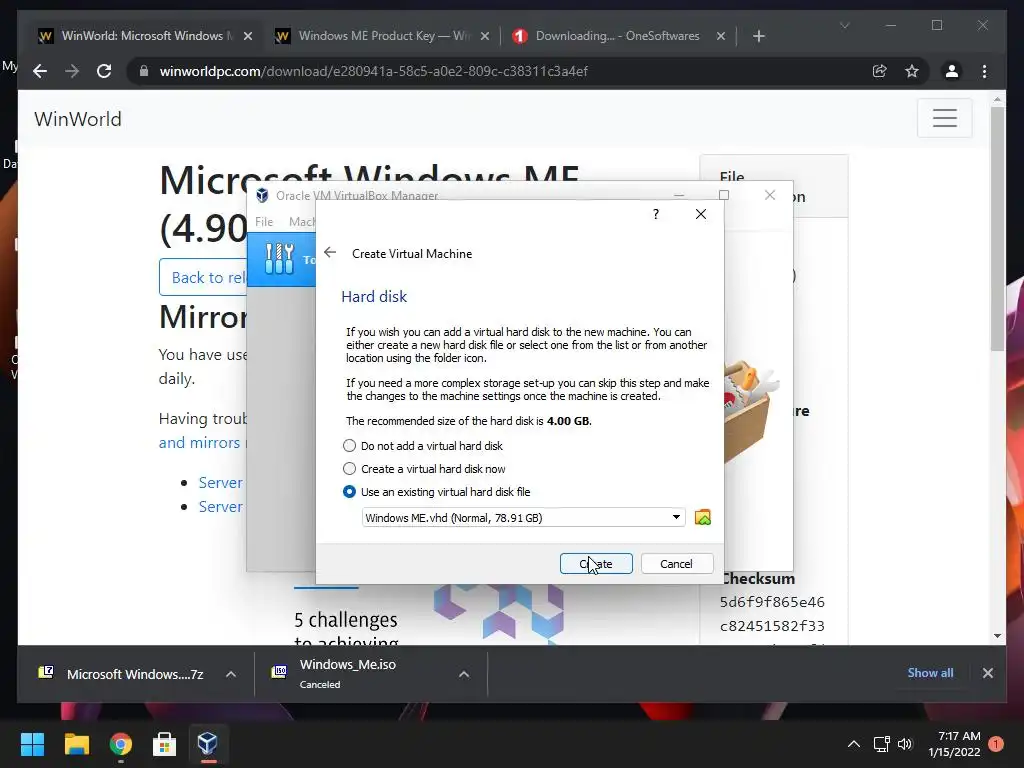1024x768 pixels.
Task: Close the Windows ME Product Key tab
Action: [485, 36]
